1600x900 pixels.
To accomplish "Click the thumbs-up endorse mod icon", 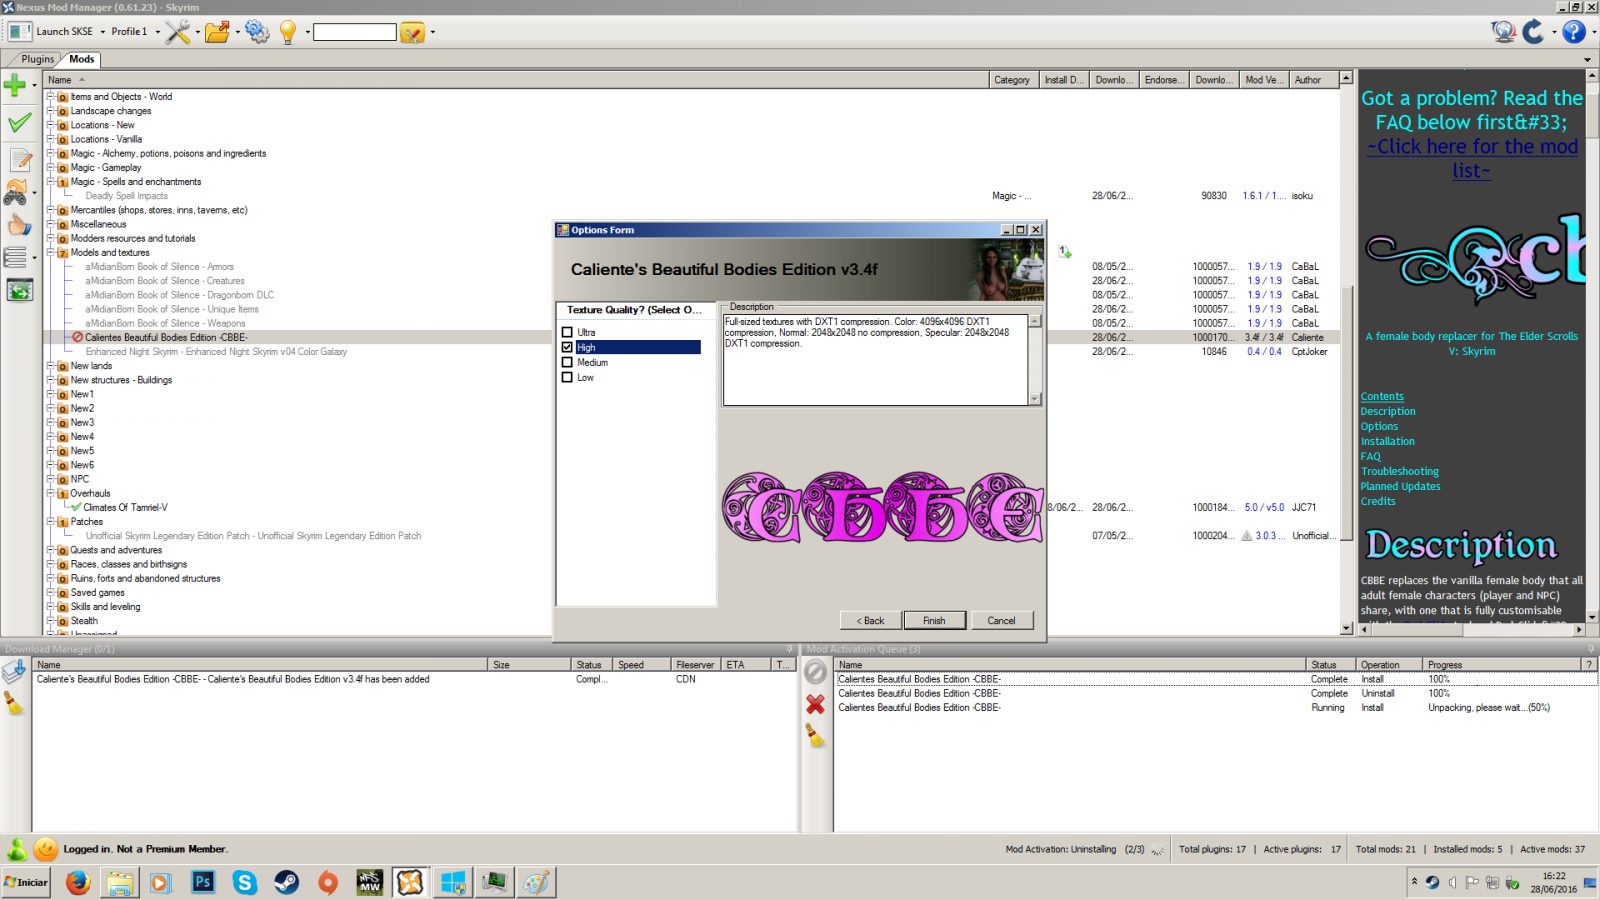I will coord(19,225).
